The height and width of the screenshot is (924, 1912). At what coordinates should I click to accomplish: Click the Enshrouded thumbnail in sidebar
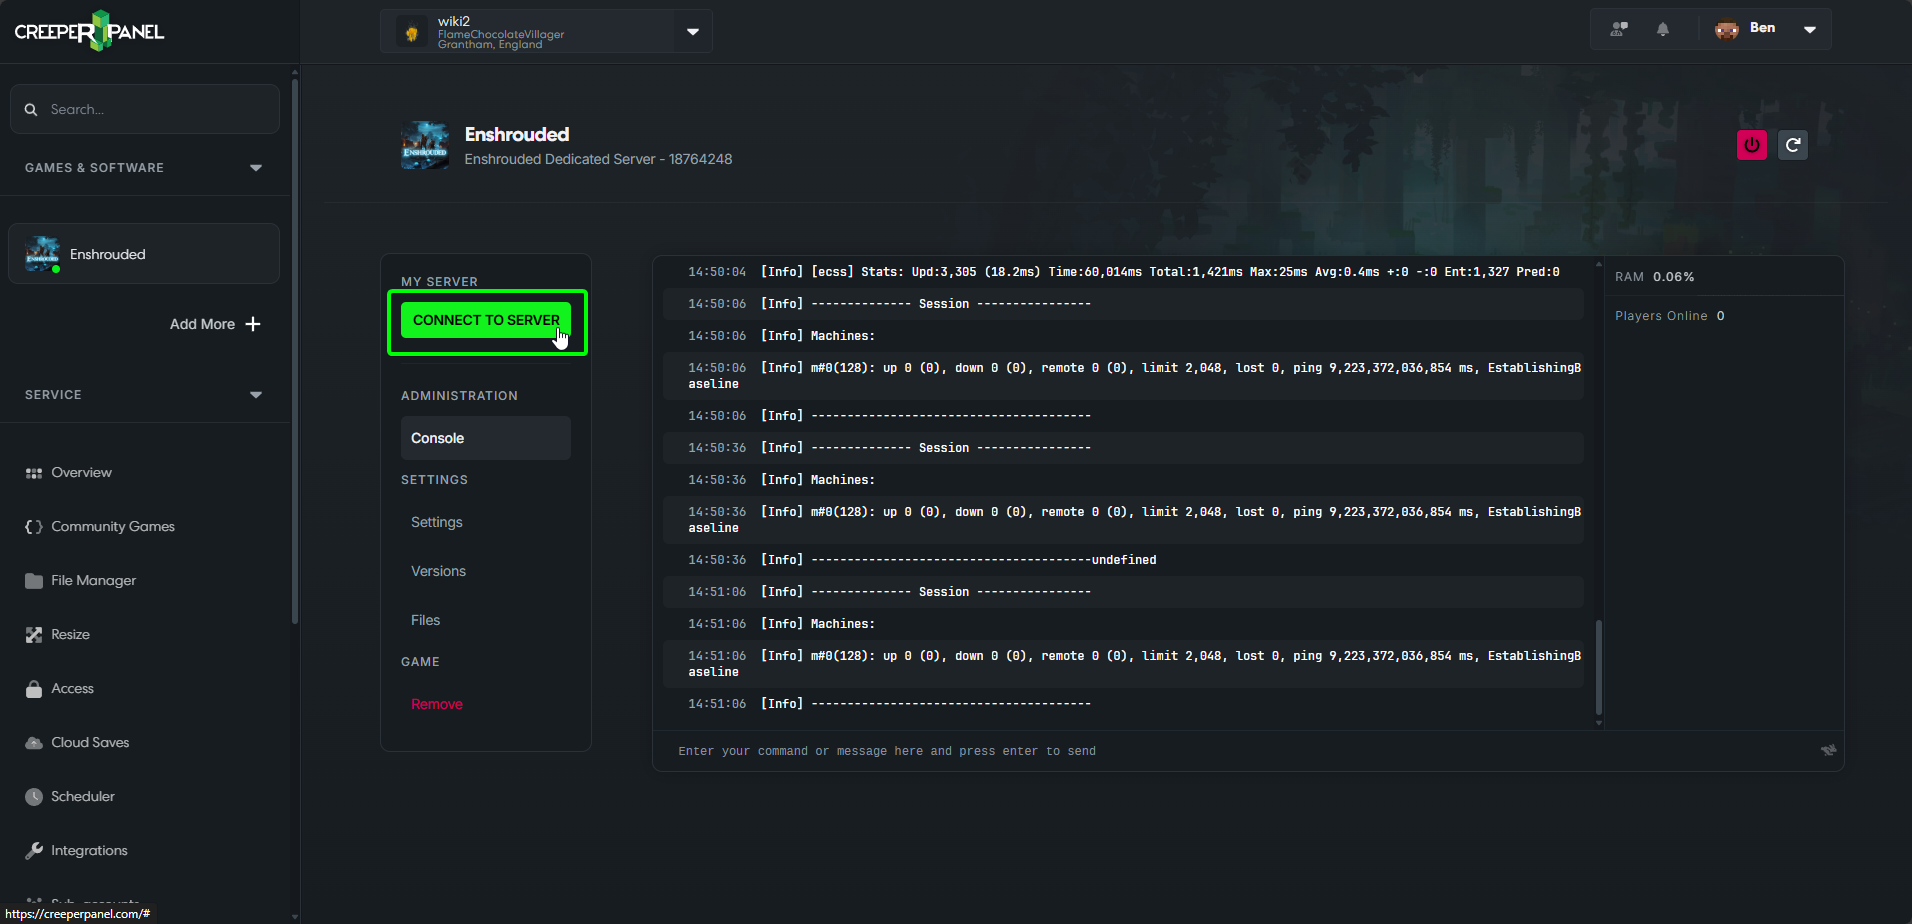coord(42,254)
